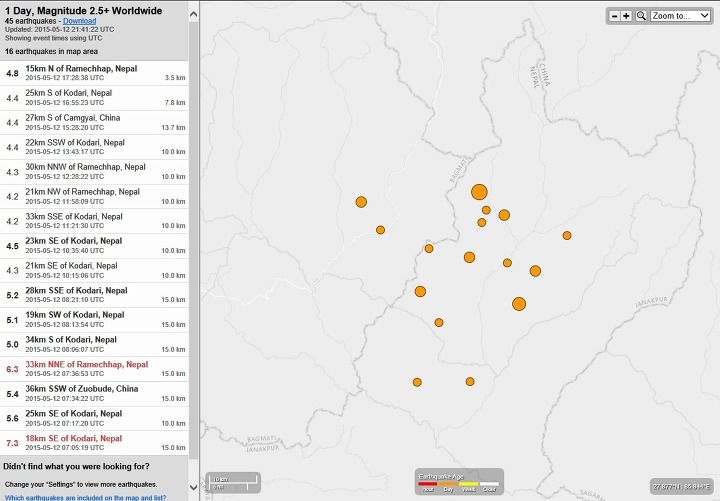Select the 6.3 33km NNE of Ramechhap earthquake
The image size is (720, 501).
point(94,369)
